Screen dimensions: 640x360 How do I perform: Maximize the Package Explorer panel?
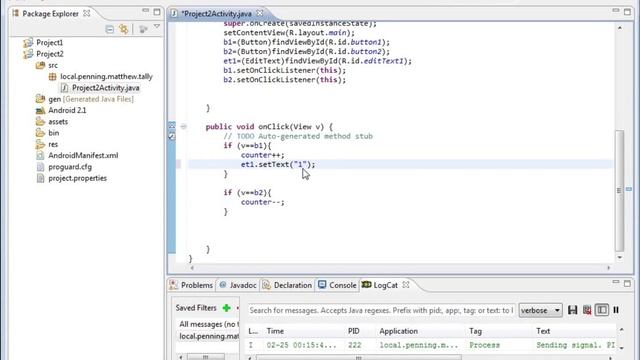point(157,12)
